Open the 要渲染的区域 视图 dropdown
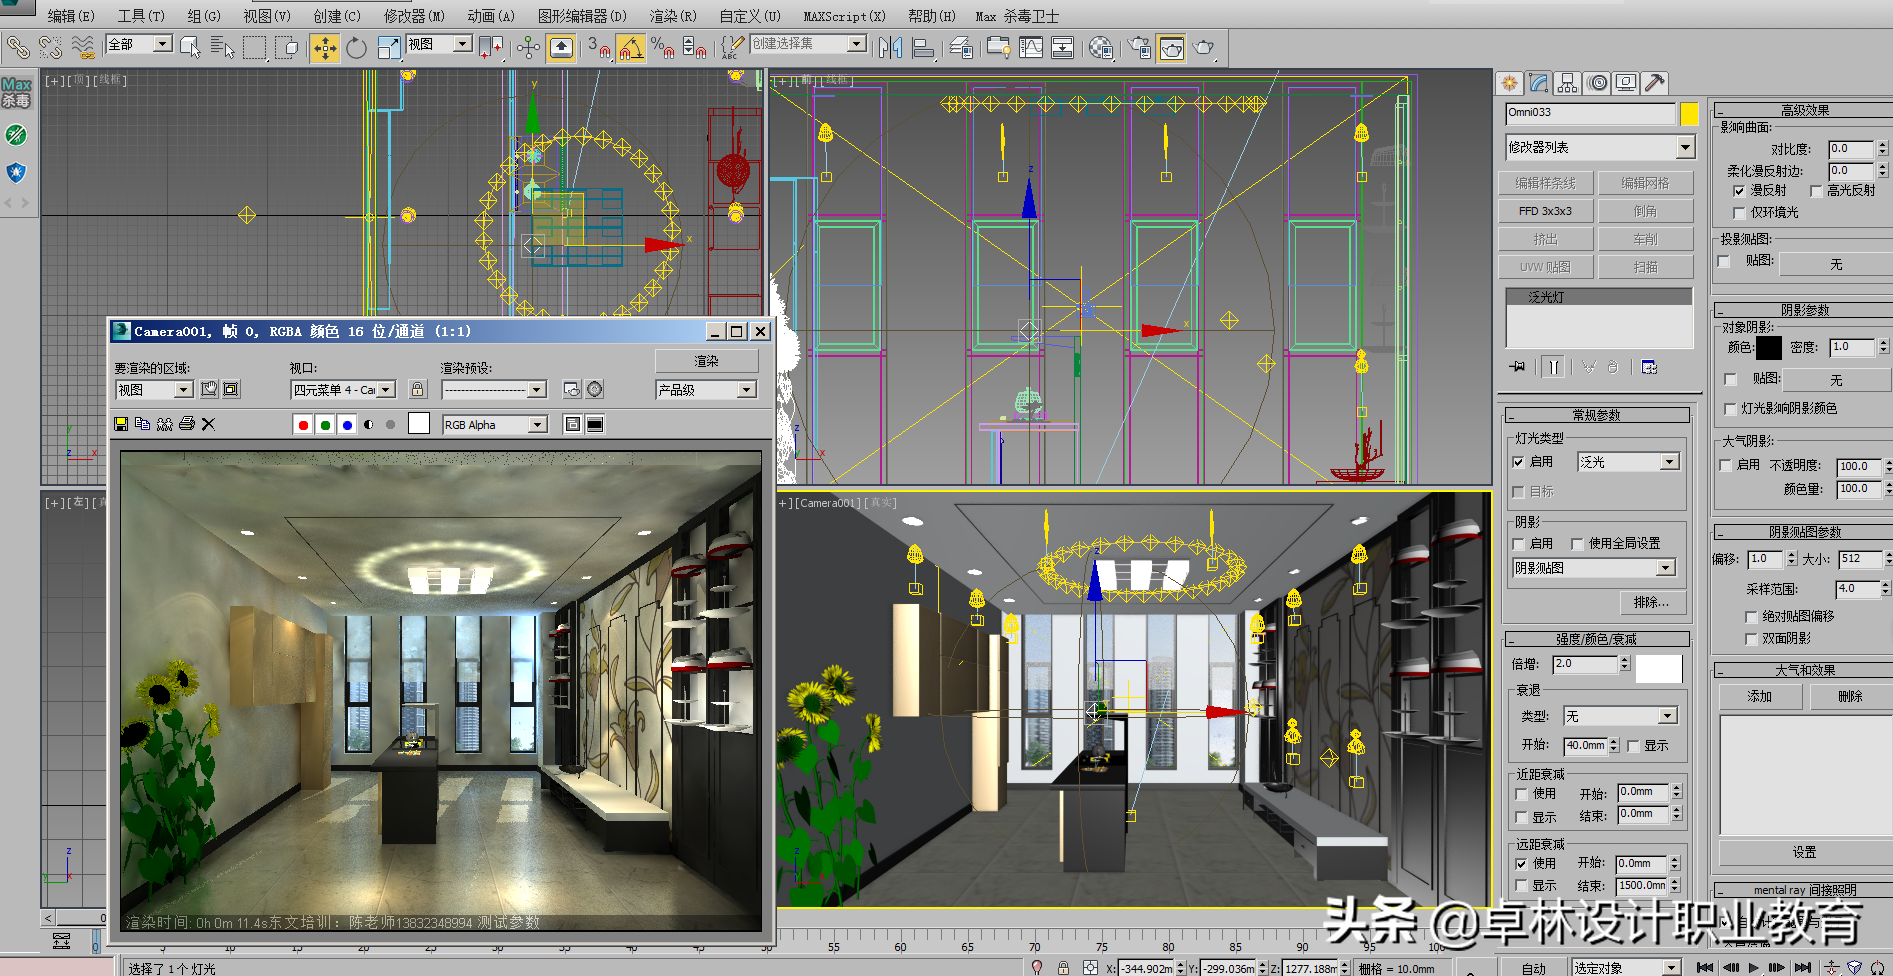Viewport: 1893px width, 976px height. click(x=154, y=390)
